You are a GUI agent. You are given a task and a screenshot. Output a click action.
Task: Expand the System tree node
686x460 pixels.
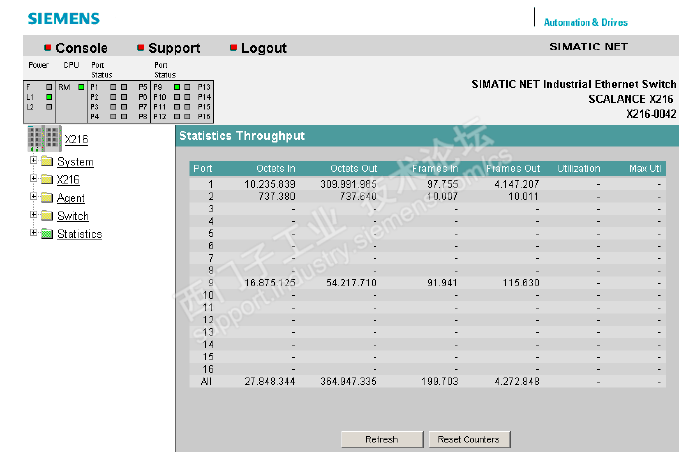[33, 161]
